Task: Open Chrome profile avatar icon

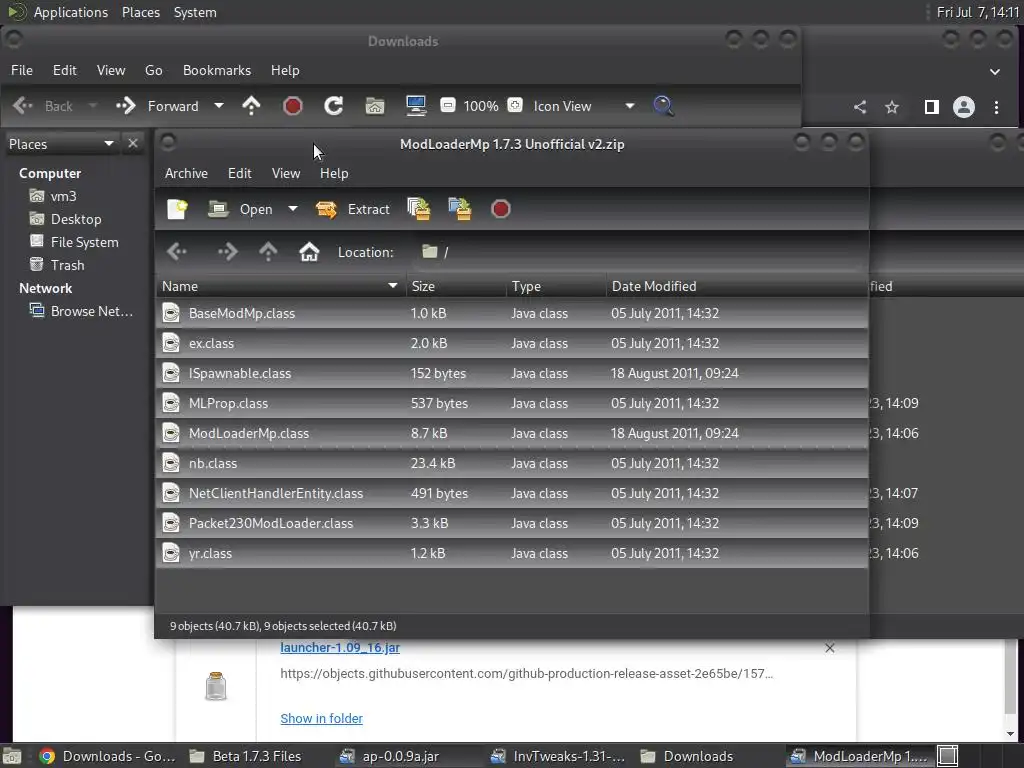Action: tap(963, 107)
